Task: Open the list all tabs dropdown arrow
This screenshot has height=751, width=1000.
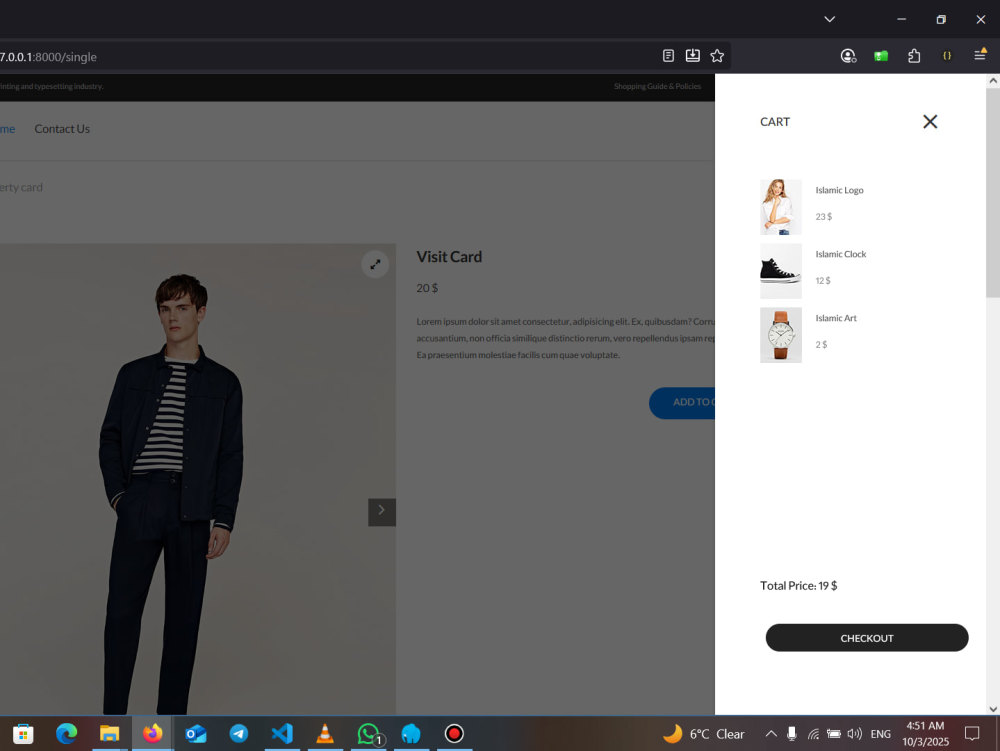Action: coord(829,19)
